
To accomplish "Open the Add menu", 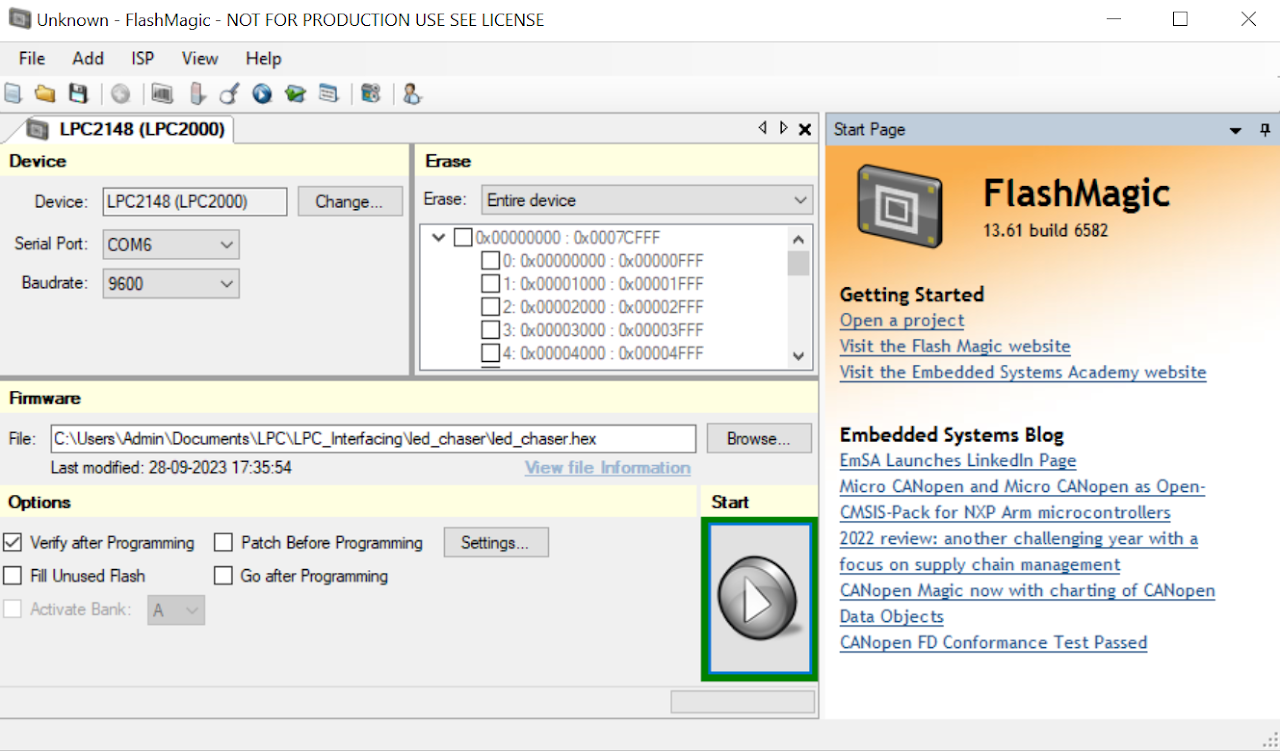I will pos(88,59).
